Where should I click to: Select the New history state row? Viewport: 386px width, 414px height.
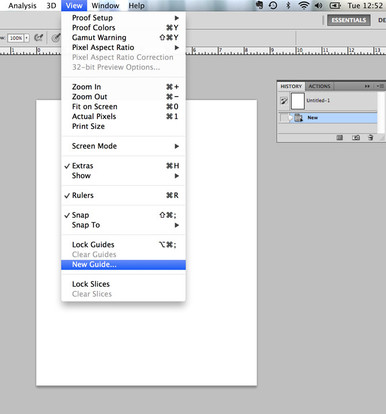pos(328,118)
